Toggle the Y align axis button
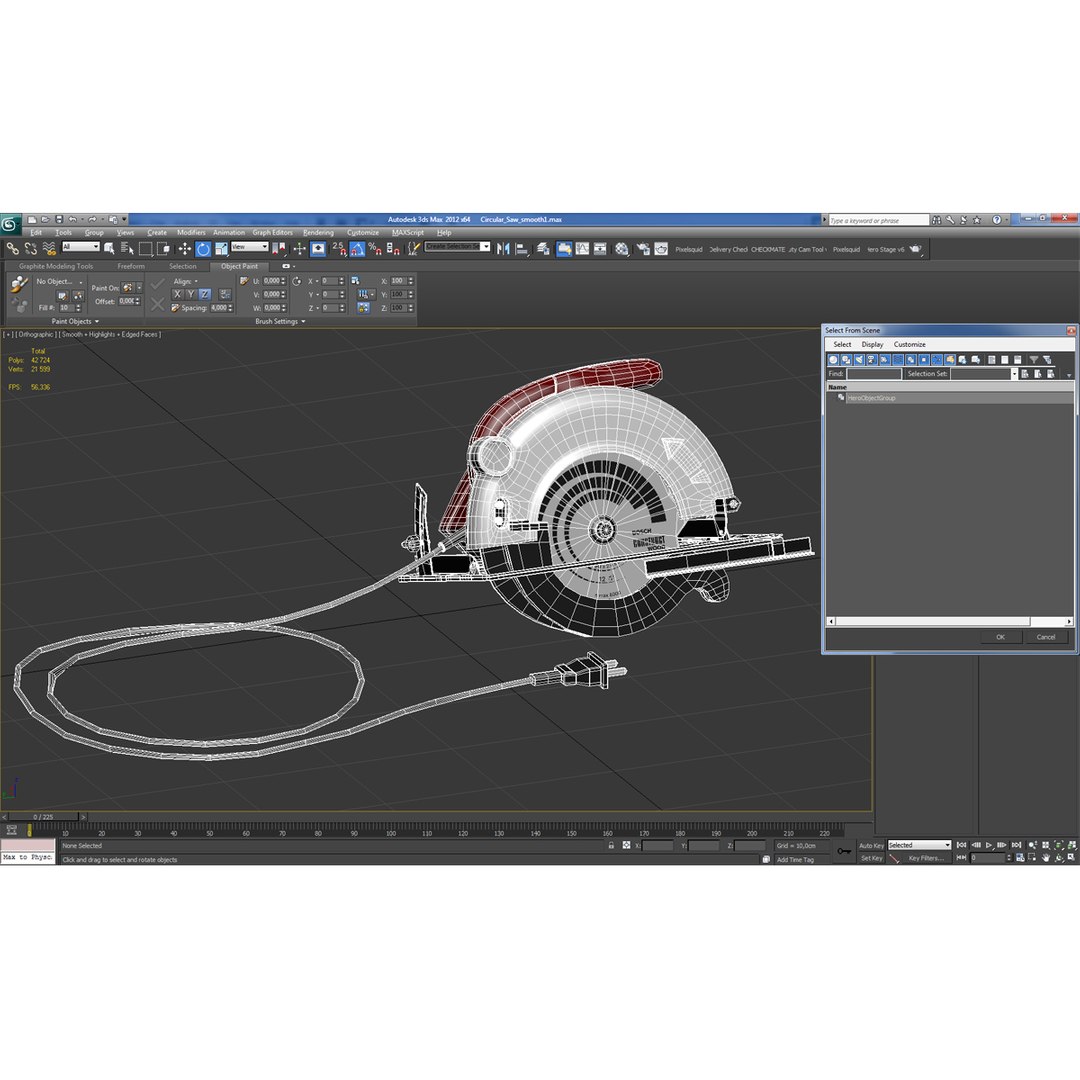 pos(191,294)
